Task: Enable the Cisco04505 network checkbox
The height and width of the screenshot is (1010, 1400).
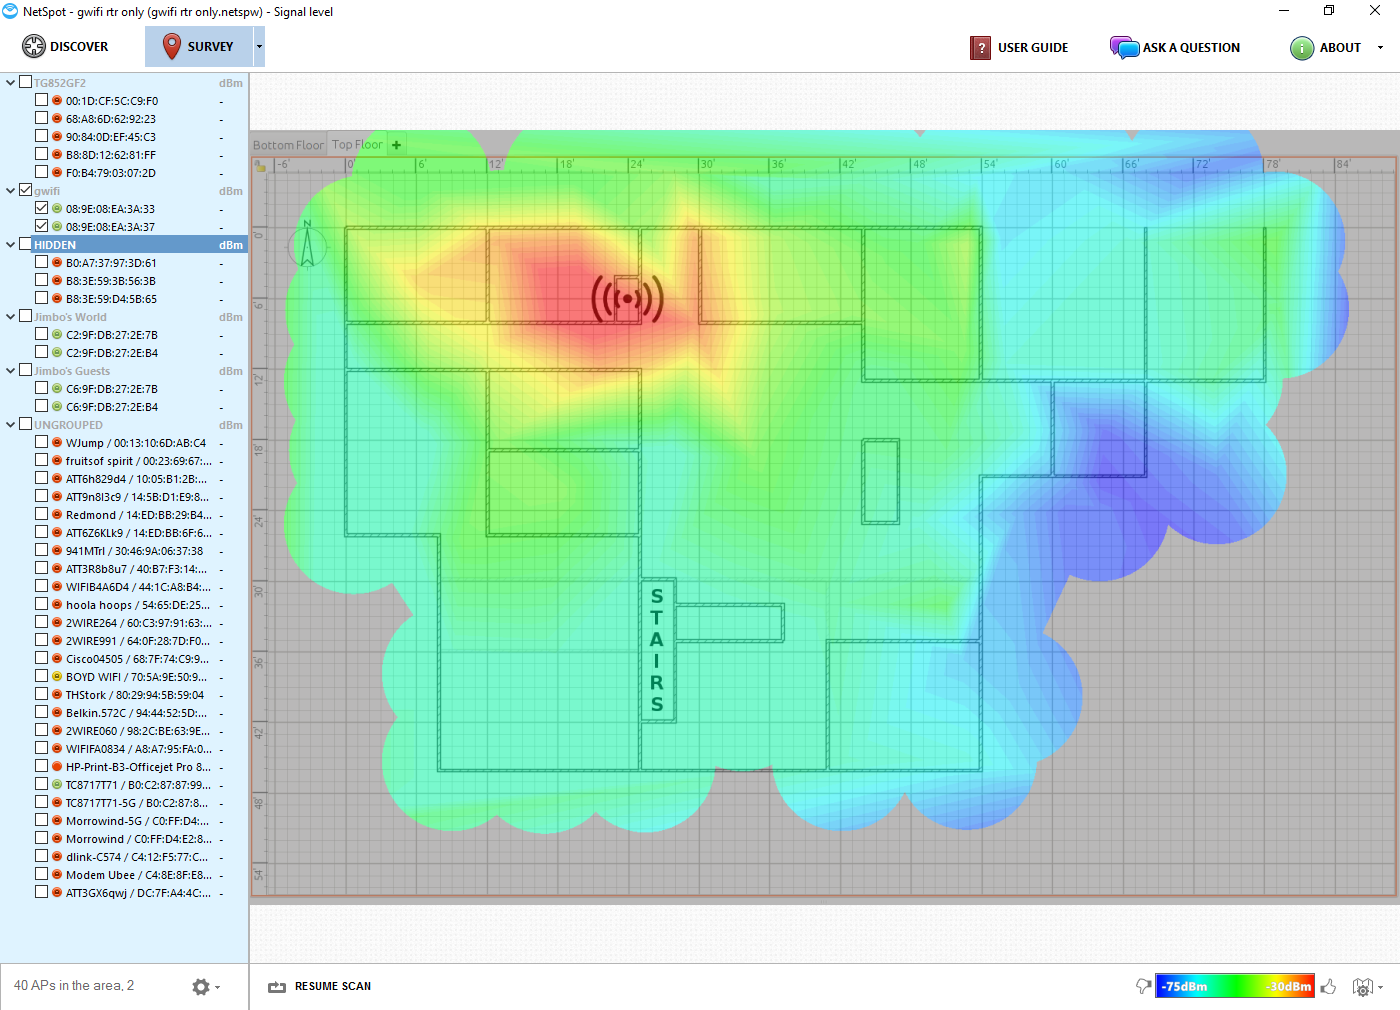Action: (x=41, y=658)
